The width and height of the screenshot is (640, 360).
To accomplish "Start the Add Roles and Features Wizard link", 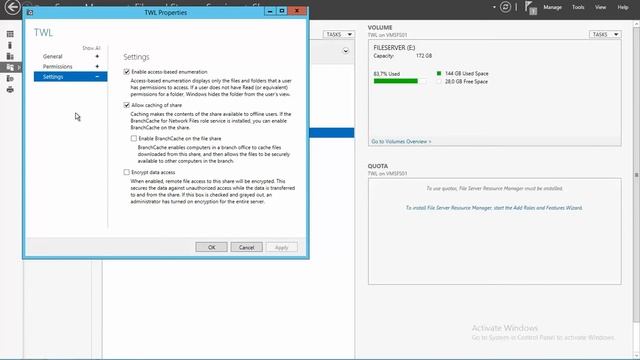I will [494, 208].
